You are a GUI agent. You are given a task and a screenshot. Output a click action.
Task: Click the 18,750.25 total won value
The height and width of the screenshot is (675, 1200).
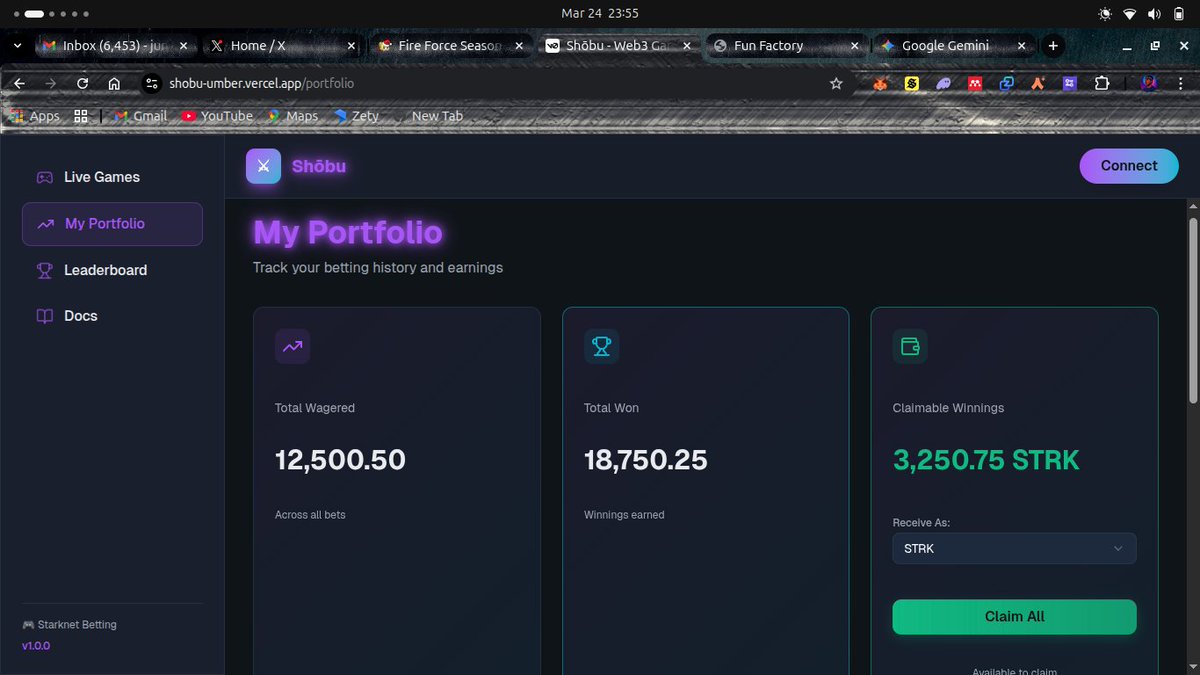(645, 460)
